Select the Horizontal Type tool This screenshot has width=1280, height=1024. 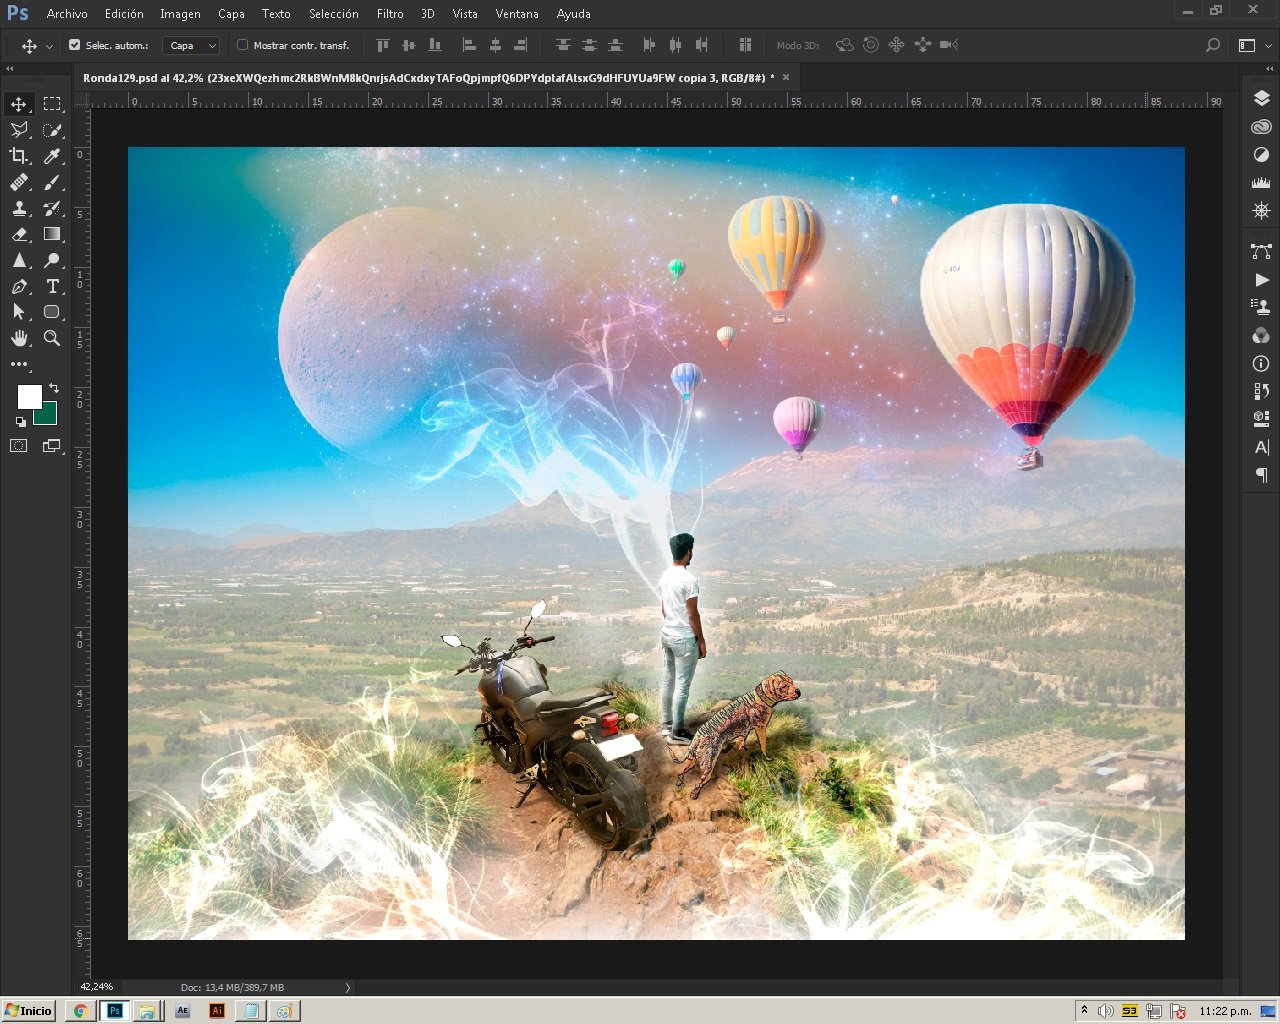tap(52, 286)
